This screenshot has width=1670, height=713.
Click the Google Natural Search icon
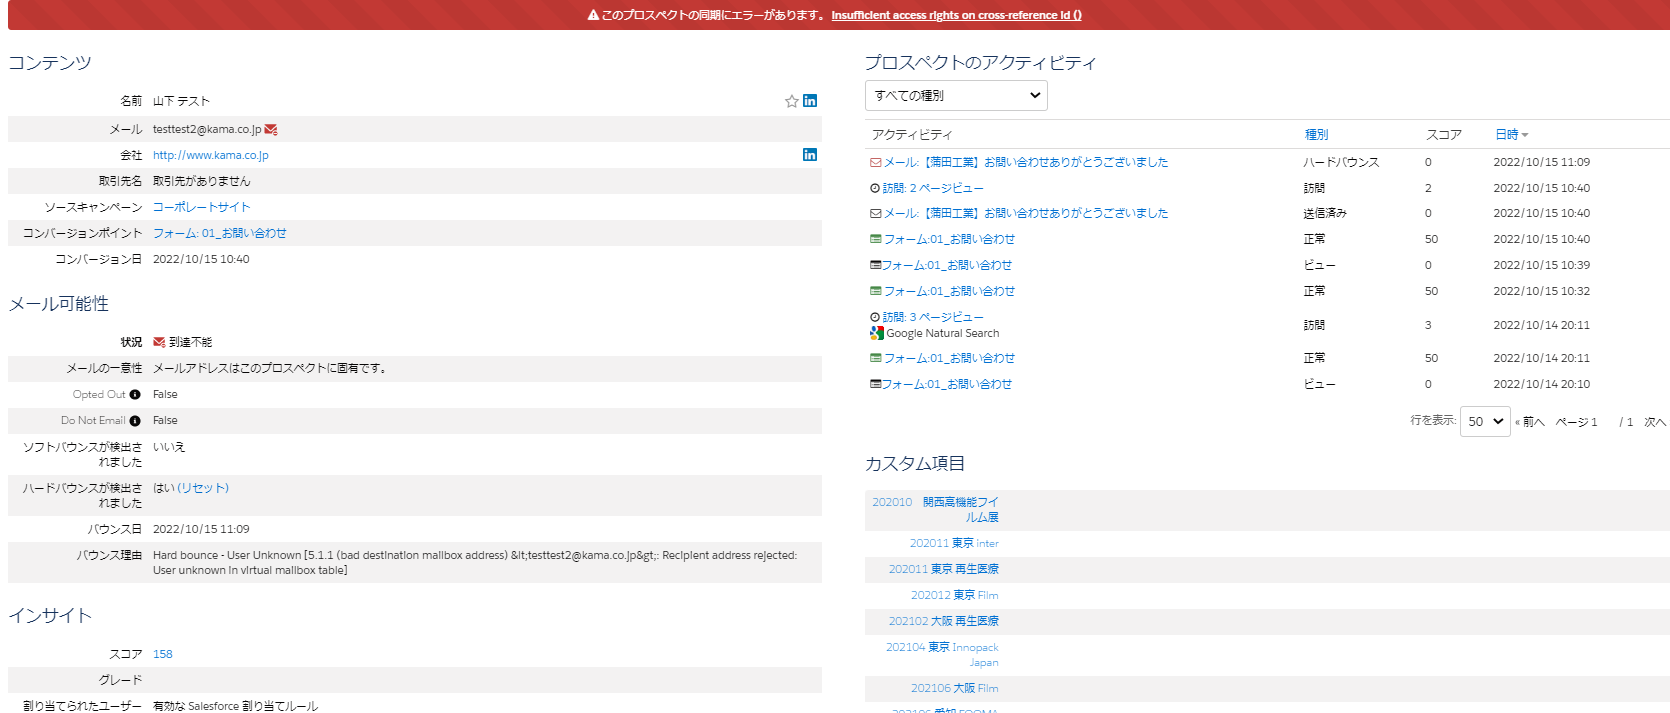877,333
